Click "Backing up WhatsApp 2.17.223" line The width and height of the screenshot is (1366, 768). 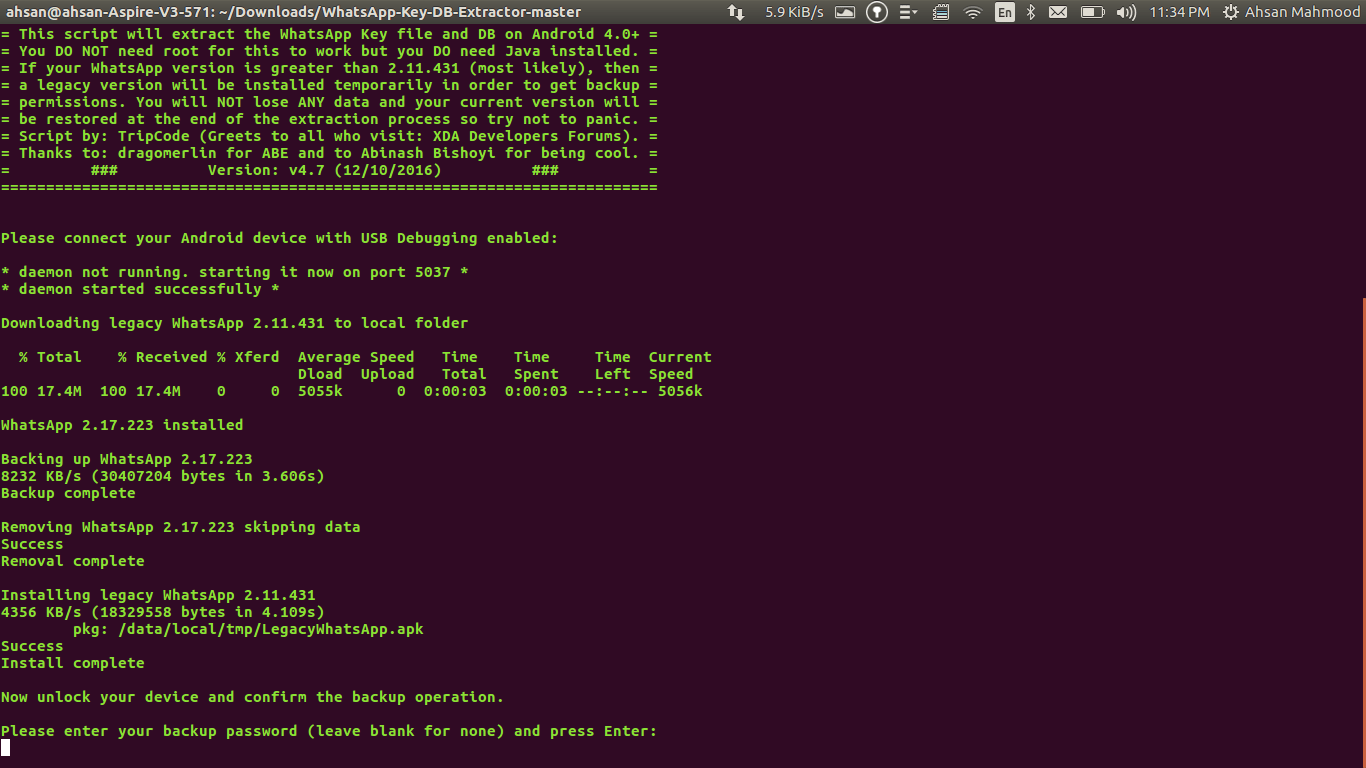tap(127, 459)
